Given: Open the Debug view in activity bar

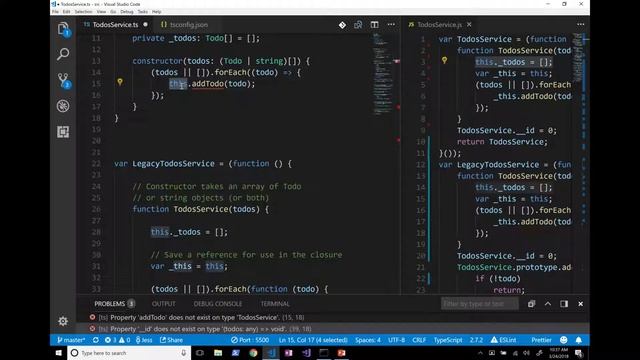Looking at the screenshot, I should tap(63, 106).
